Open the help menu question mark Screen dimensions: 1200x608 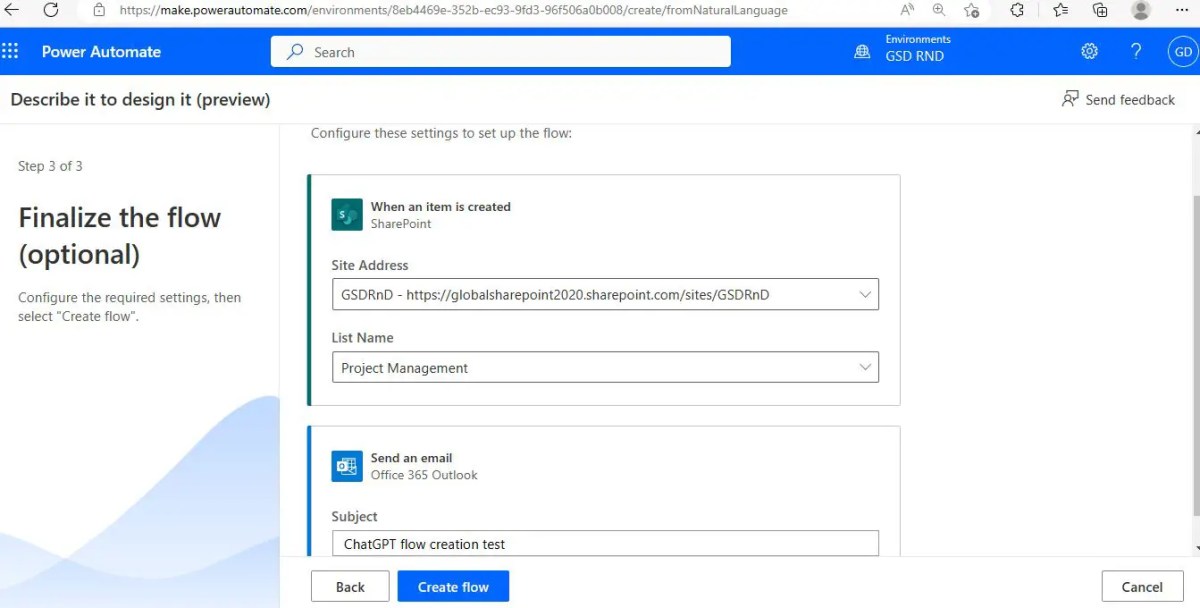click(x=1136, y=51)
